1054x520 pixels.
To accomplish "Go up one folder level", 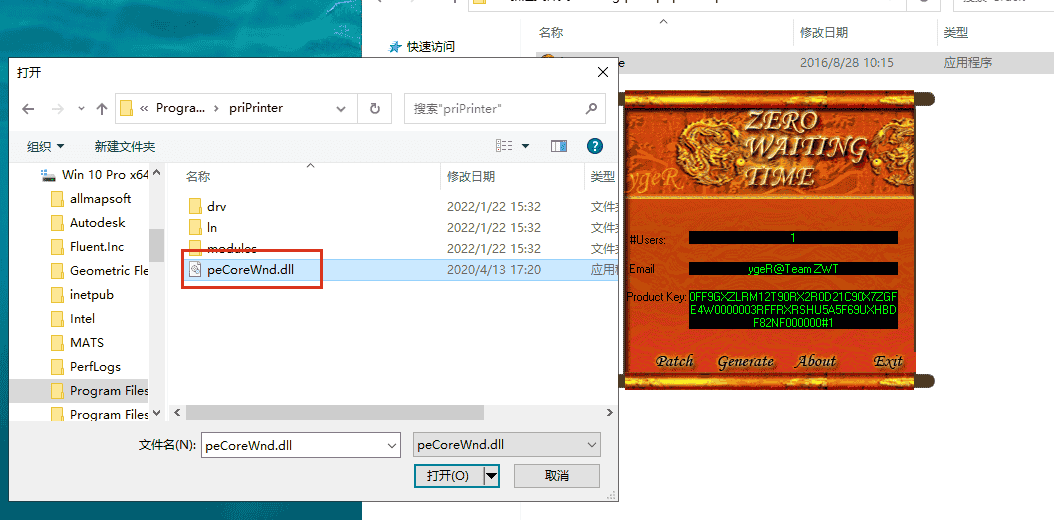I will [x=102, y=108].
